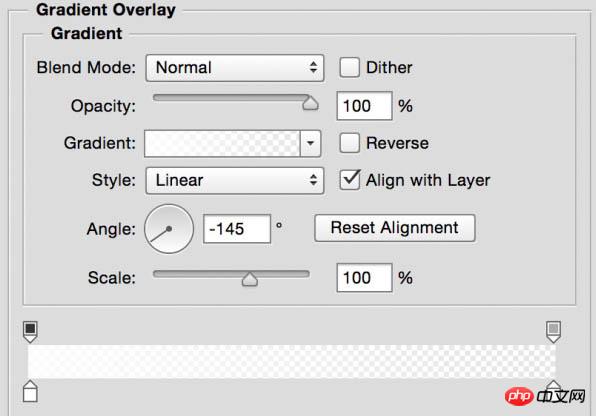Expand the gradient picker arrow
596x416 pixels.
[x=311, y=143]
